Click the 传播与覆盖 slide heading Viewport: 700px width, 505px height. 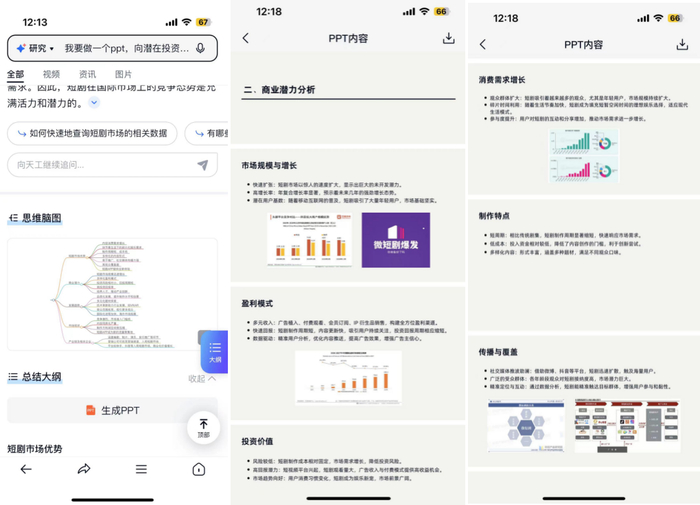coord(498,352)
